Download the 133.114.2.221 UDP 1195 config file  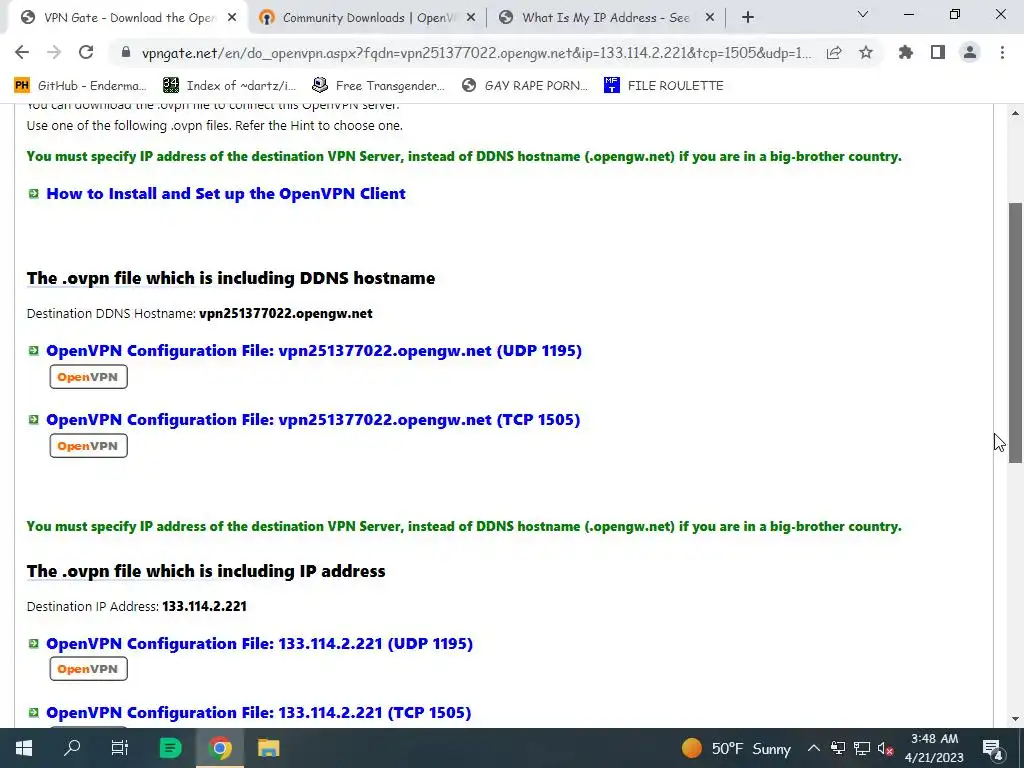[260, 643]
